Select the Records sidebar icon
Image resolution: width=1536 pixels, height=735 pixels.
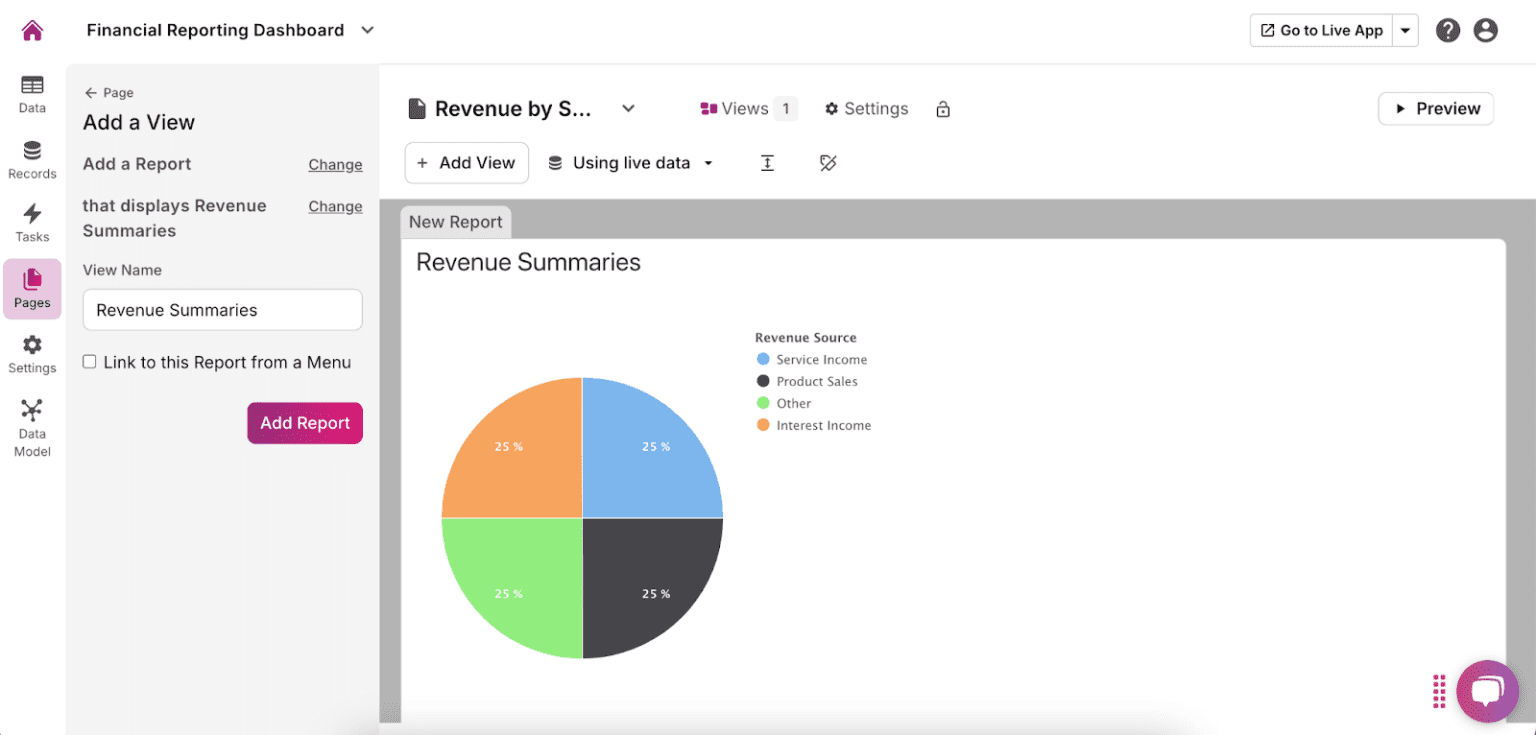(32, 160)
